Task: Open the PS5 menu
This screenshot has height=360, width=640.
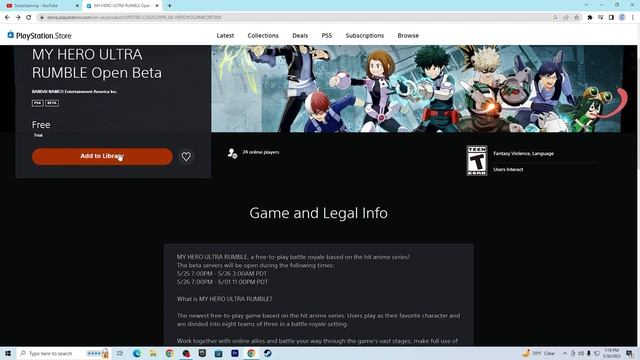Action: tap(327, 36)
